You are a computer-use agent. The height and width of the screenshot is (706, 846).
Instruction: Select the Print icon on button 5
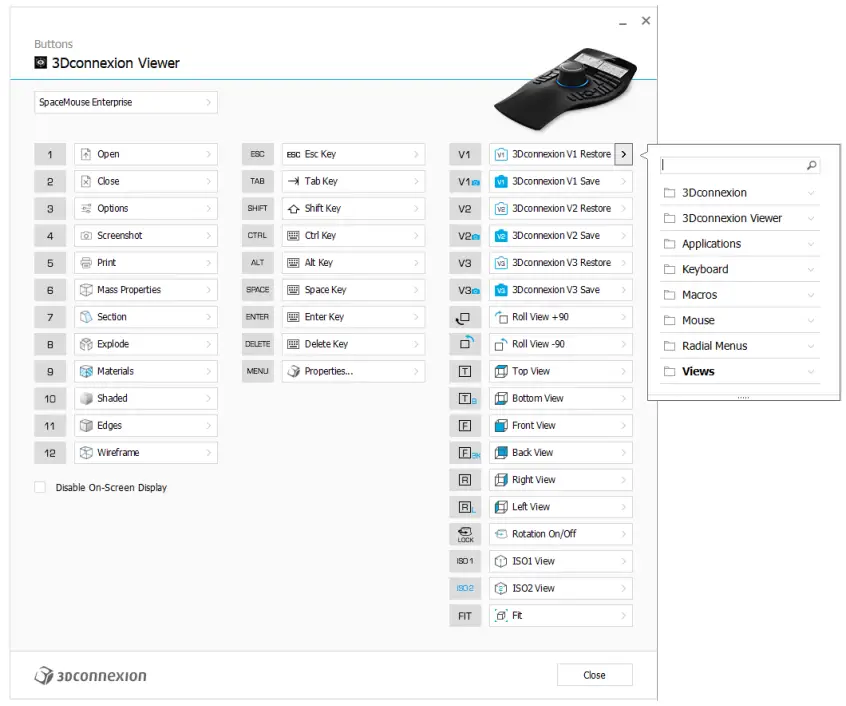pyautogui.click(x=85, y=262)
